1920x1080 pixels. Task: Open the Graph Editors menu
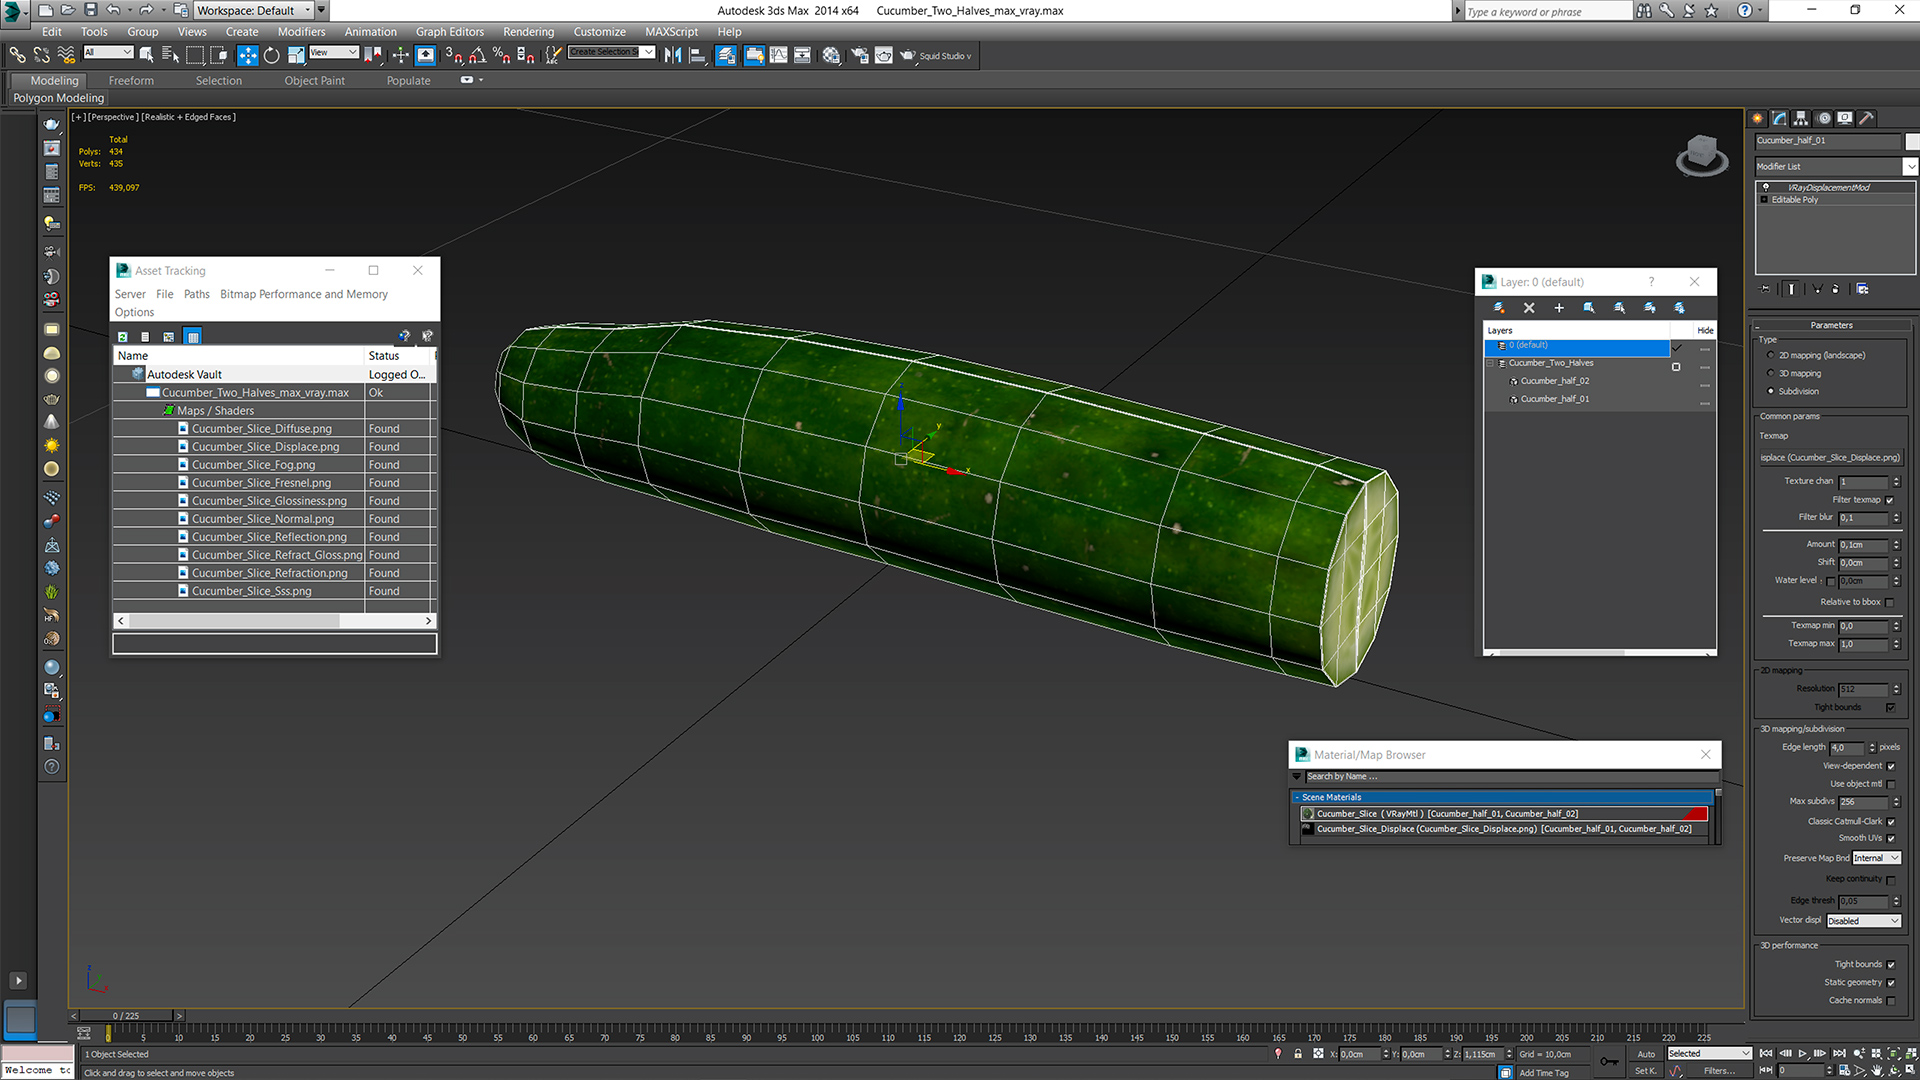pyautogui.click(x=449, y=31)
